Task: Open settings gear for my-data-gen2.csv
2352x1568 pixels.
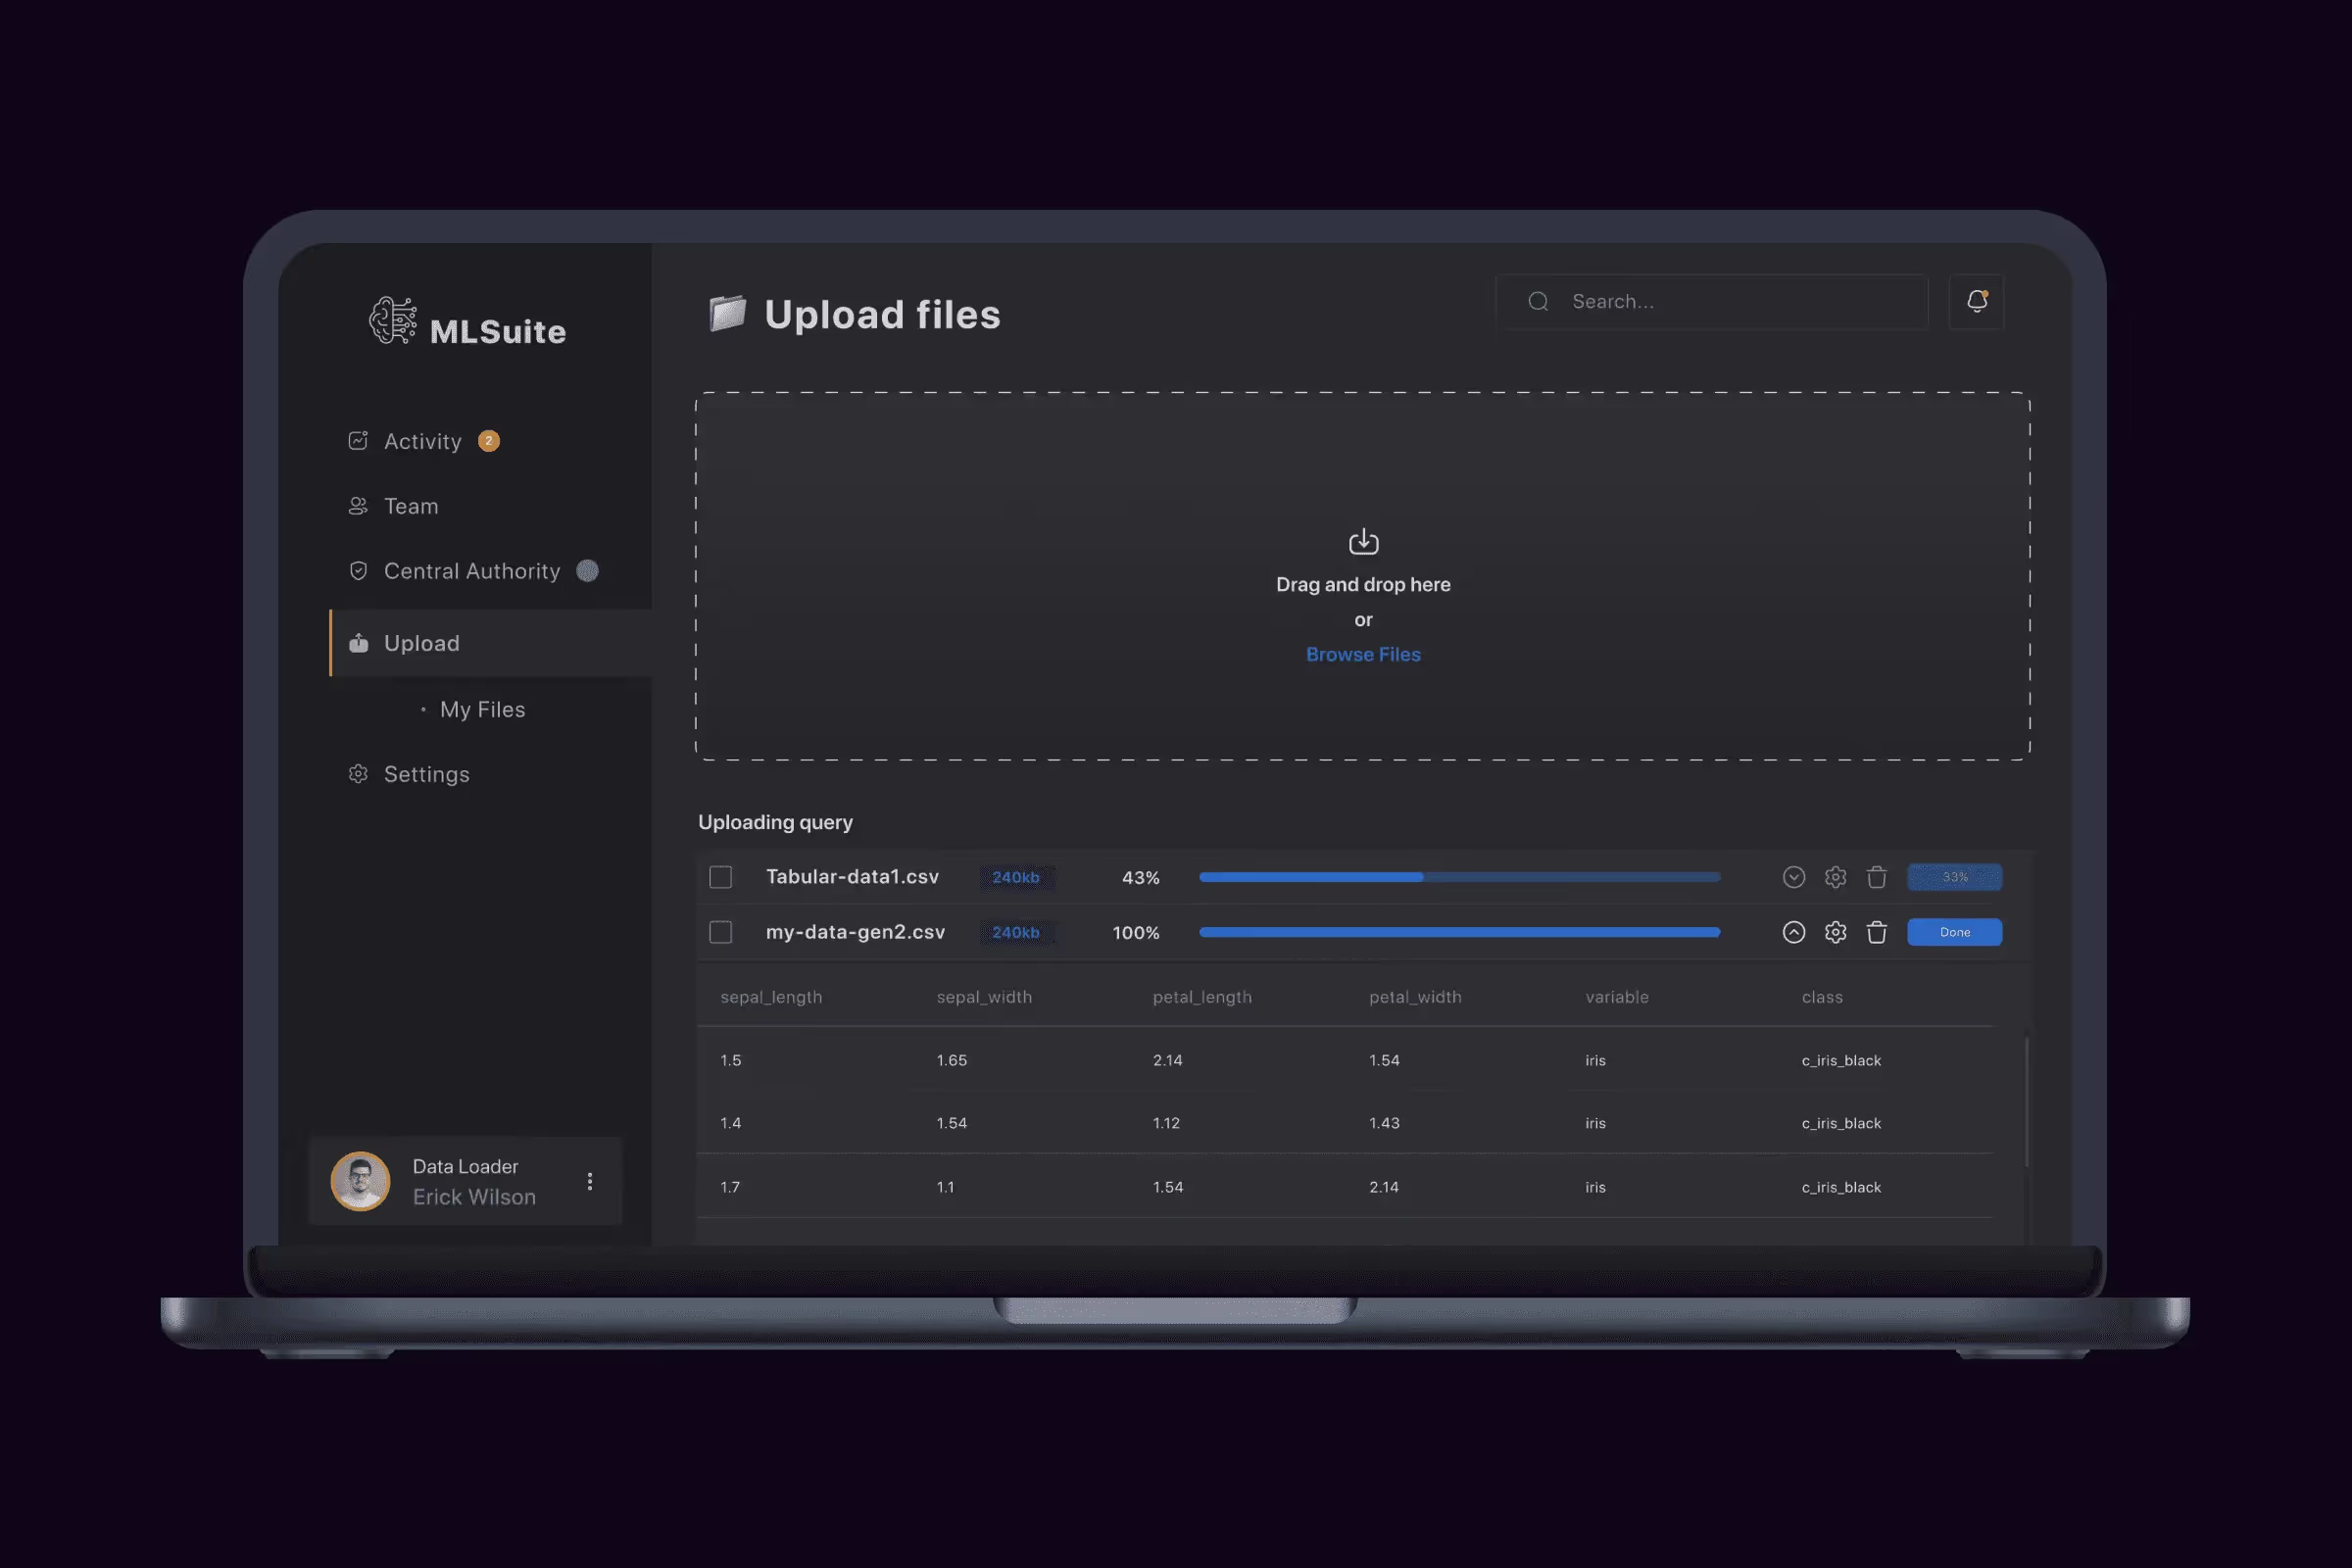Action: (x=1835, y=932)
